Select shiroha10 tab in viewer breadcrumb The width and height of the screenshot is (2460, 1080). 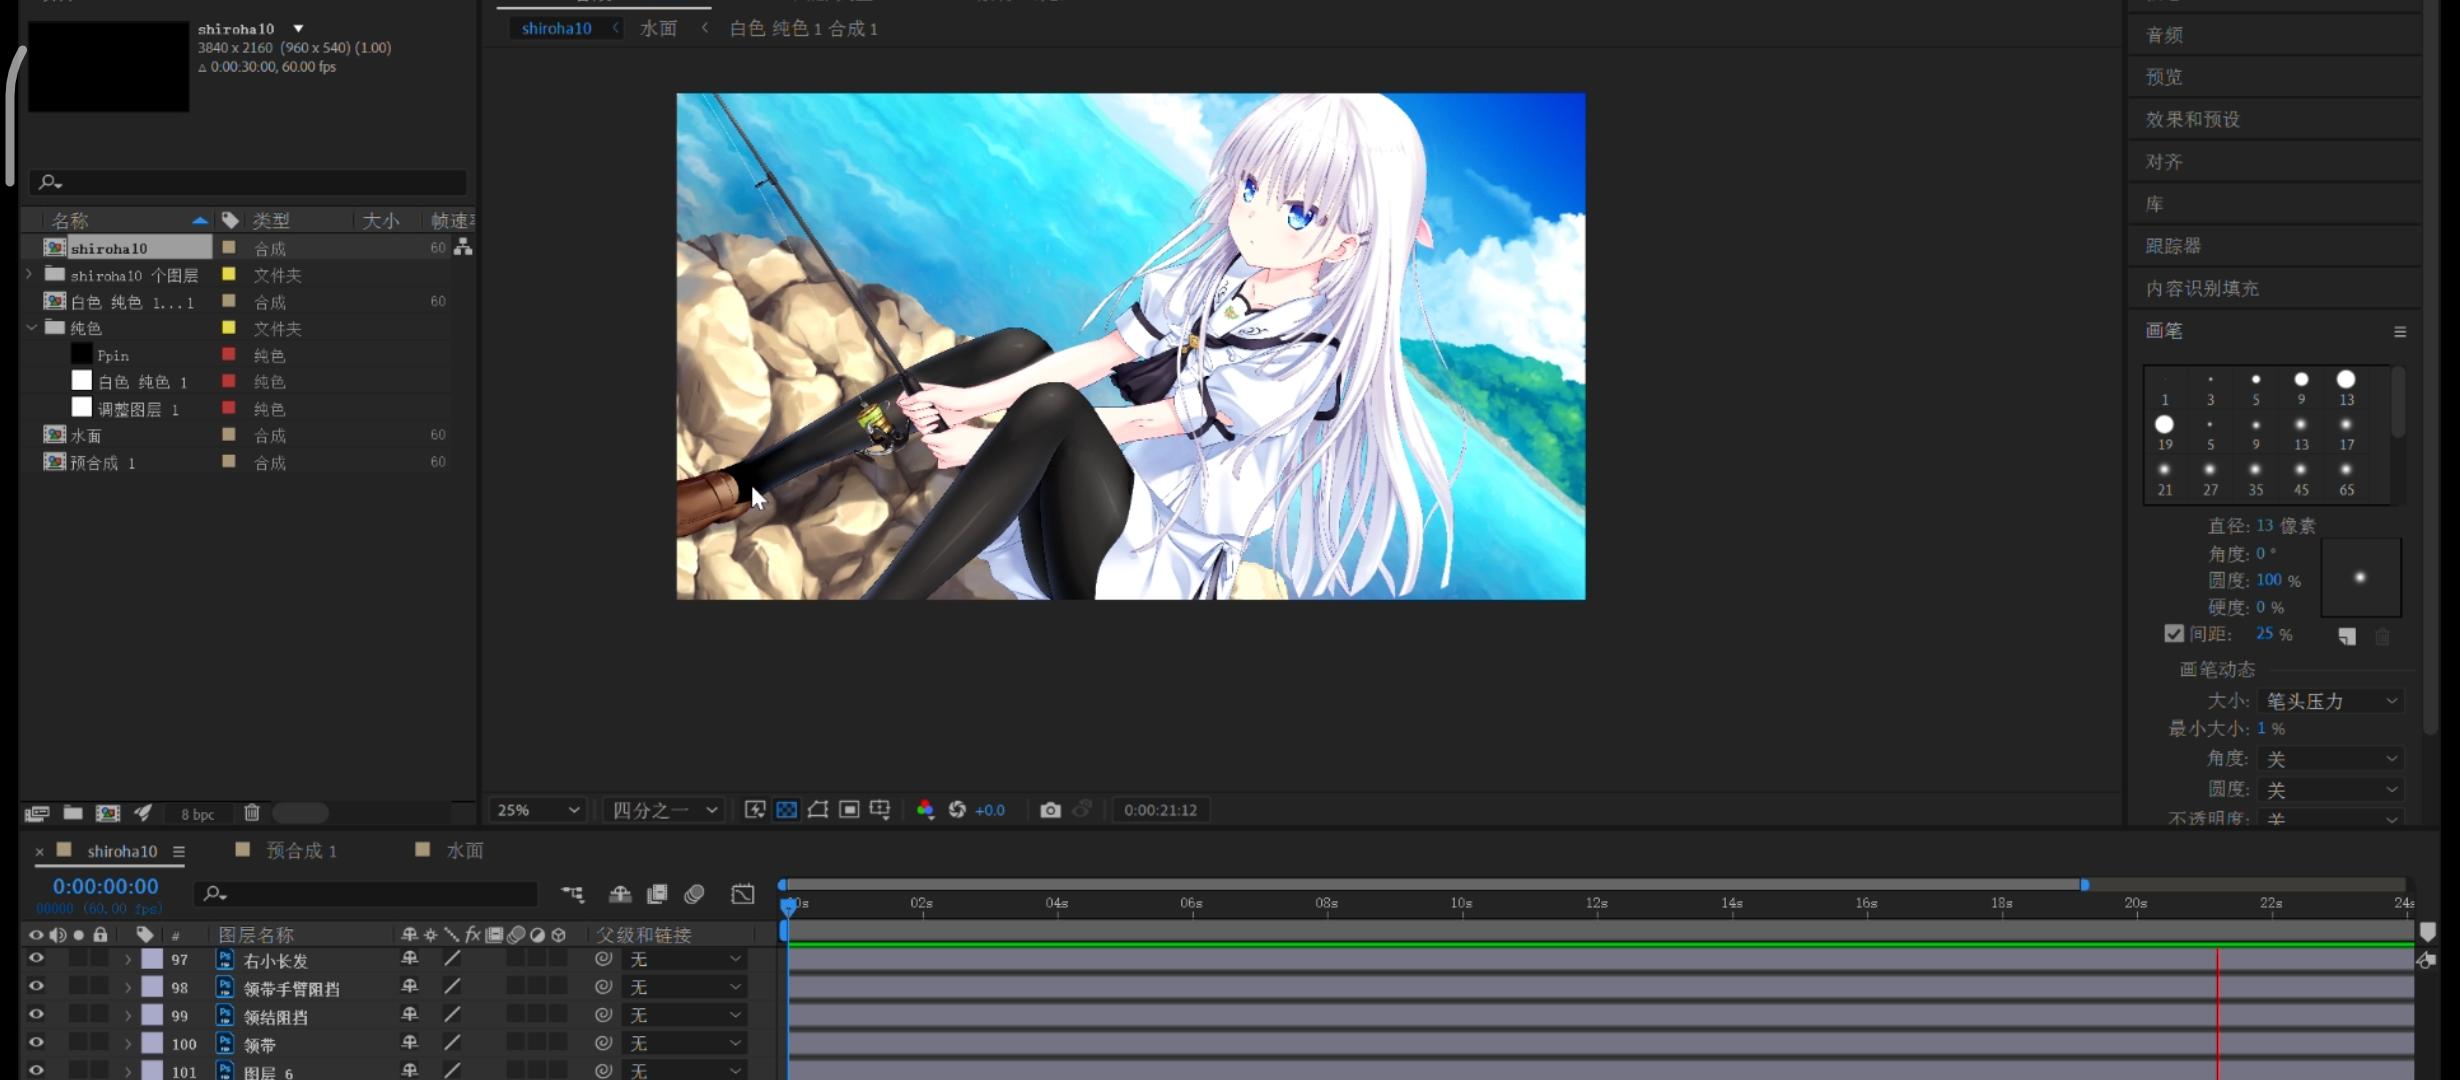[556, 28]
